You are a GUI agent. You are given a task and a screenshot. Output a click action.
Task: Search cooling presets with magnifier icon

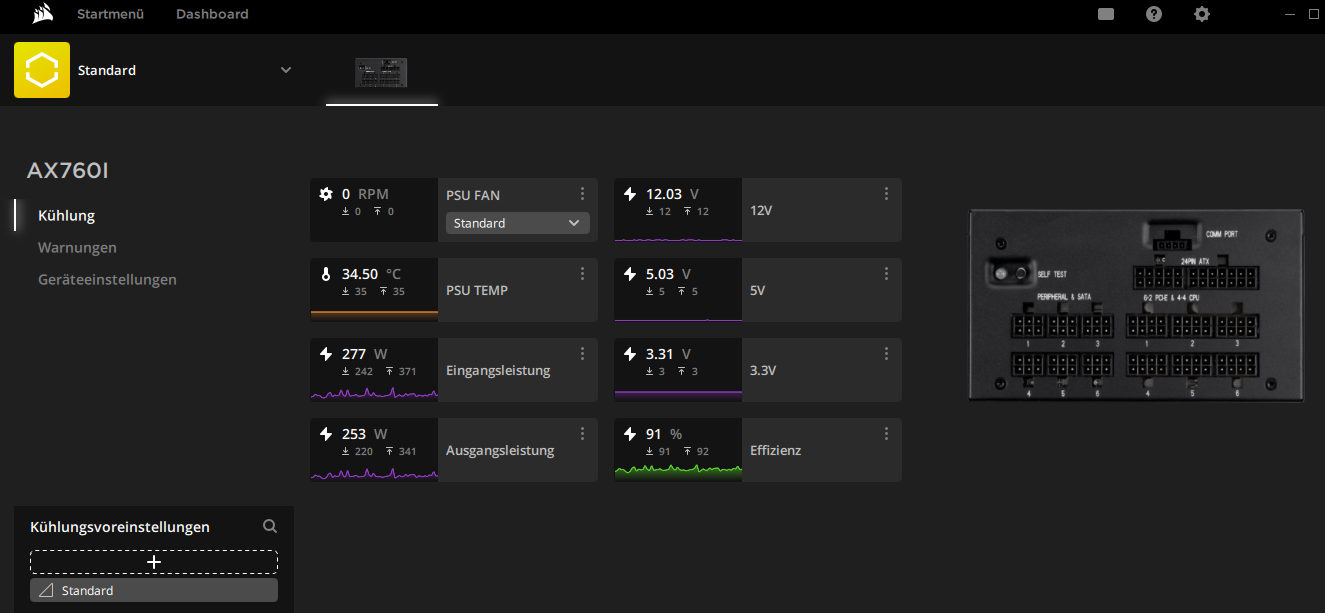click(x=269, y=526)
